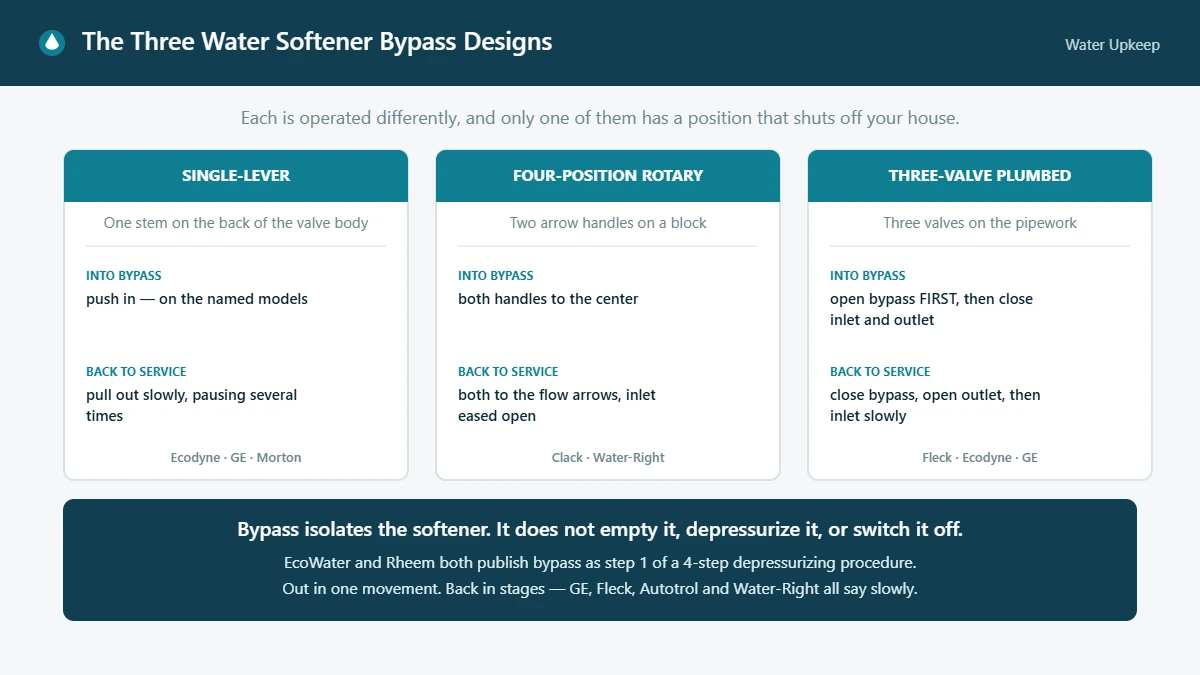1200x675 pixels.
Task: Click BACK TO SERVICE label in Single-Lever card
Action: pos(136,372)
